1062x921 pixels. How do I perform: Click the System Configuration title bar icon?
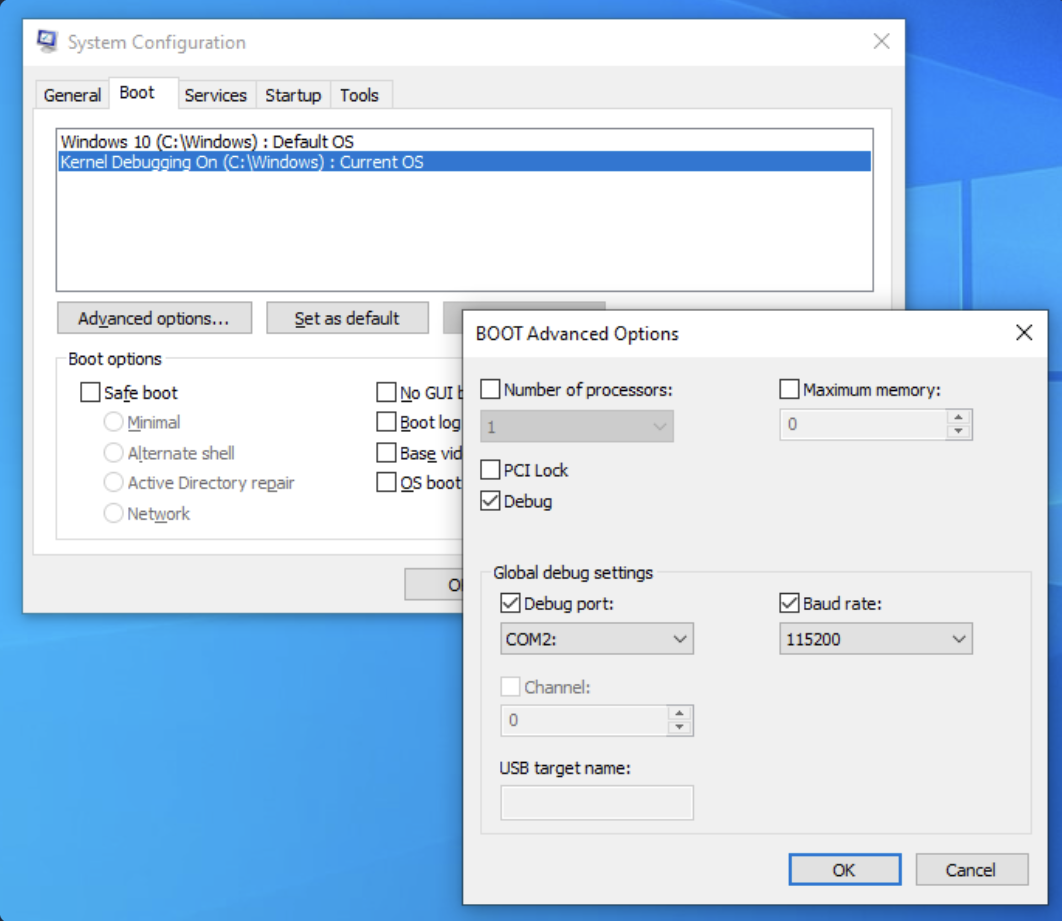[x=47, y=42]
